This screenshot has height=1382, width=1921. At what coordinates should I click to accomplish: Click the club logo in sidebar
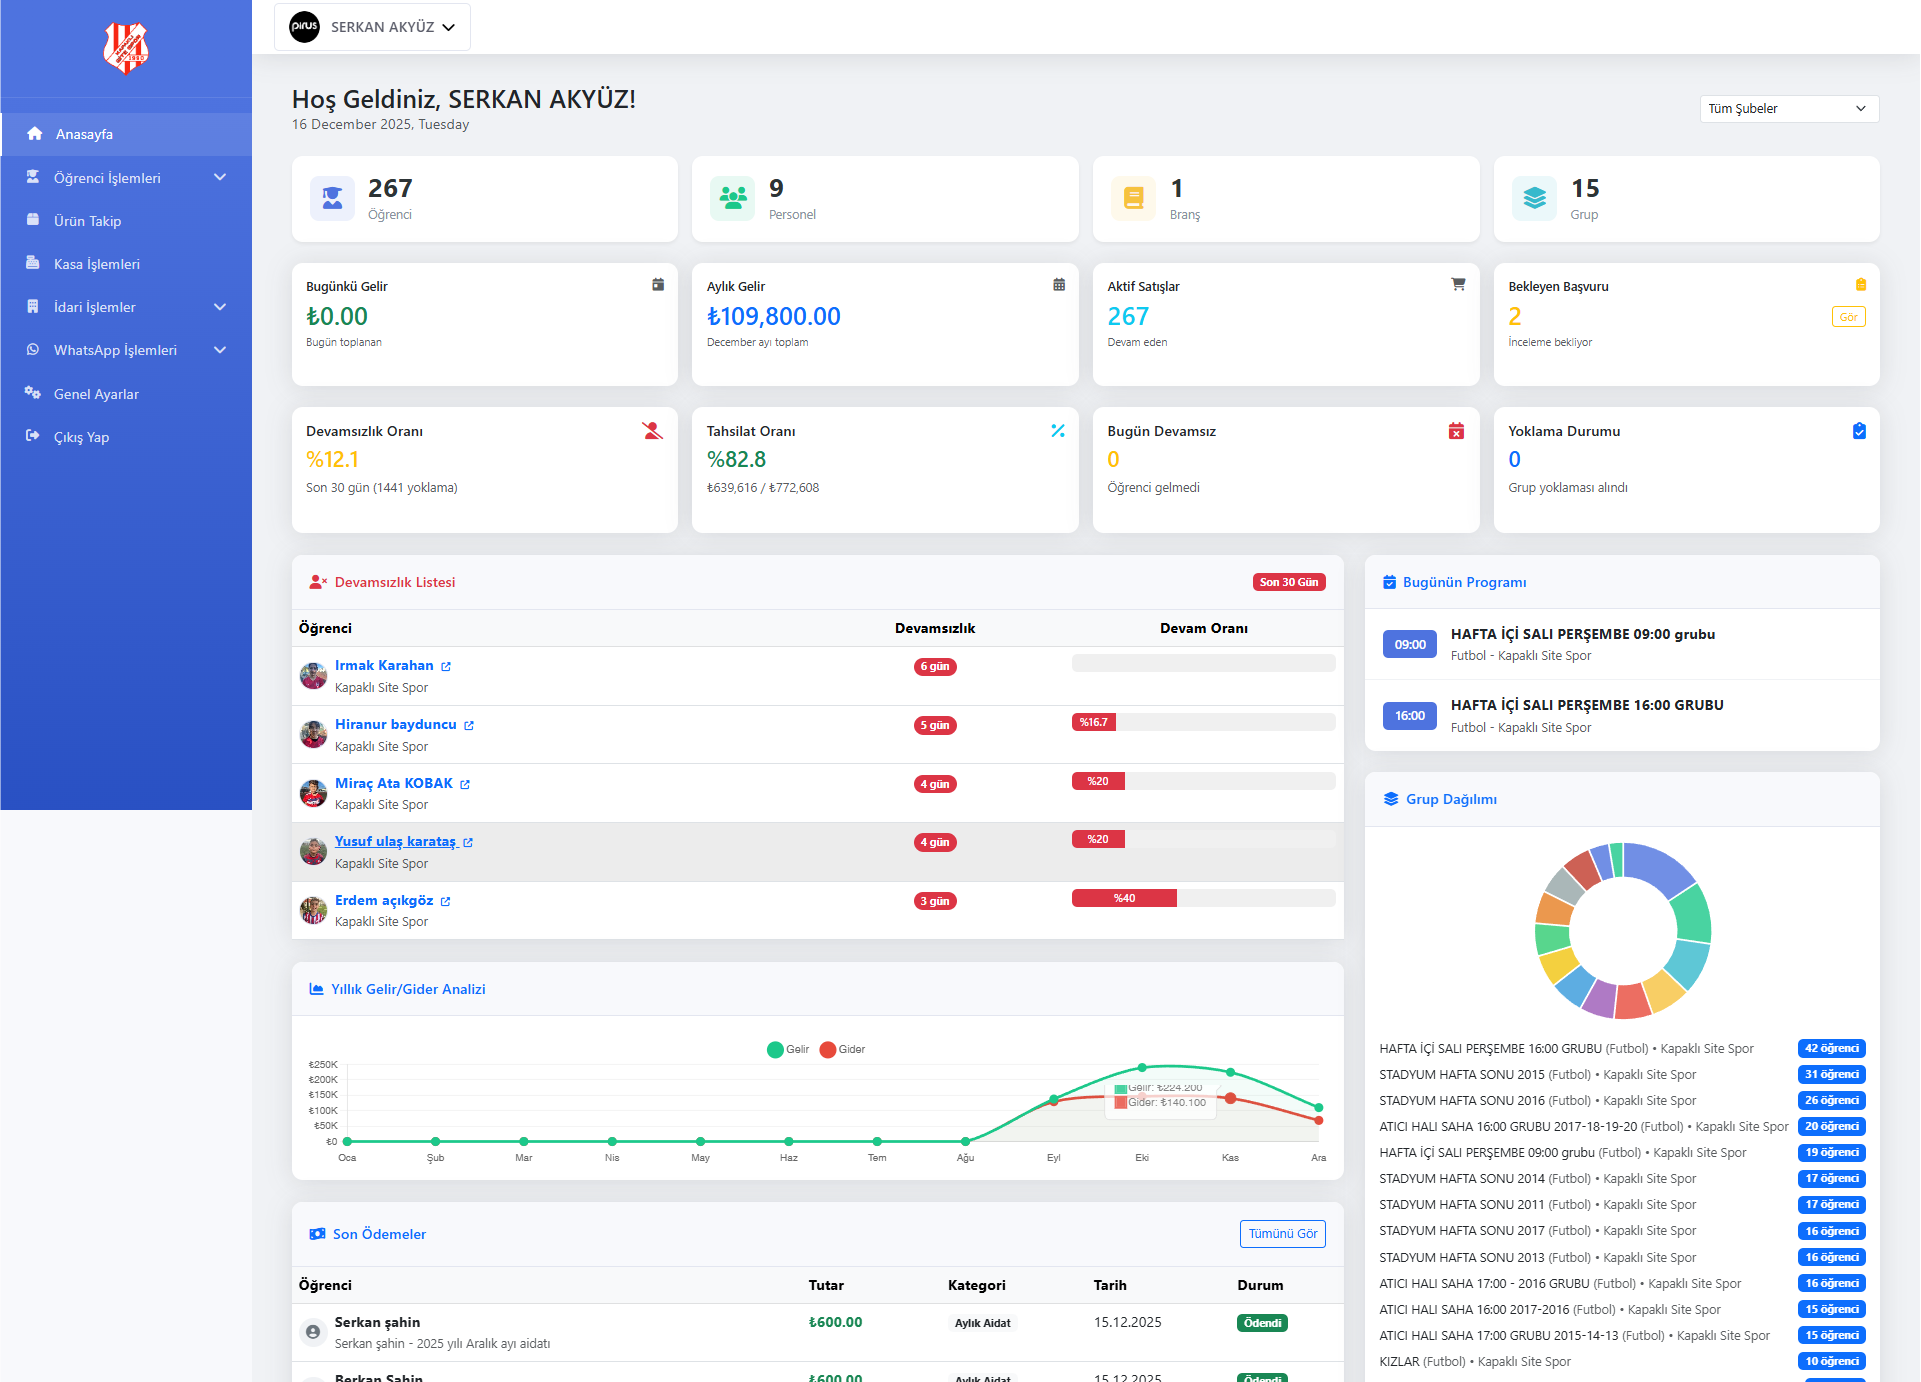(x=126, y=48)
